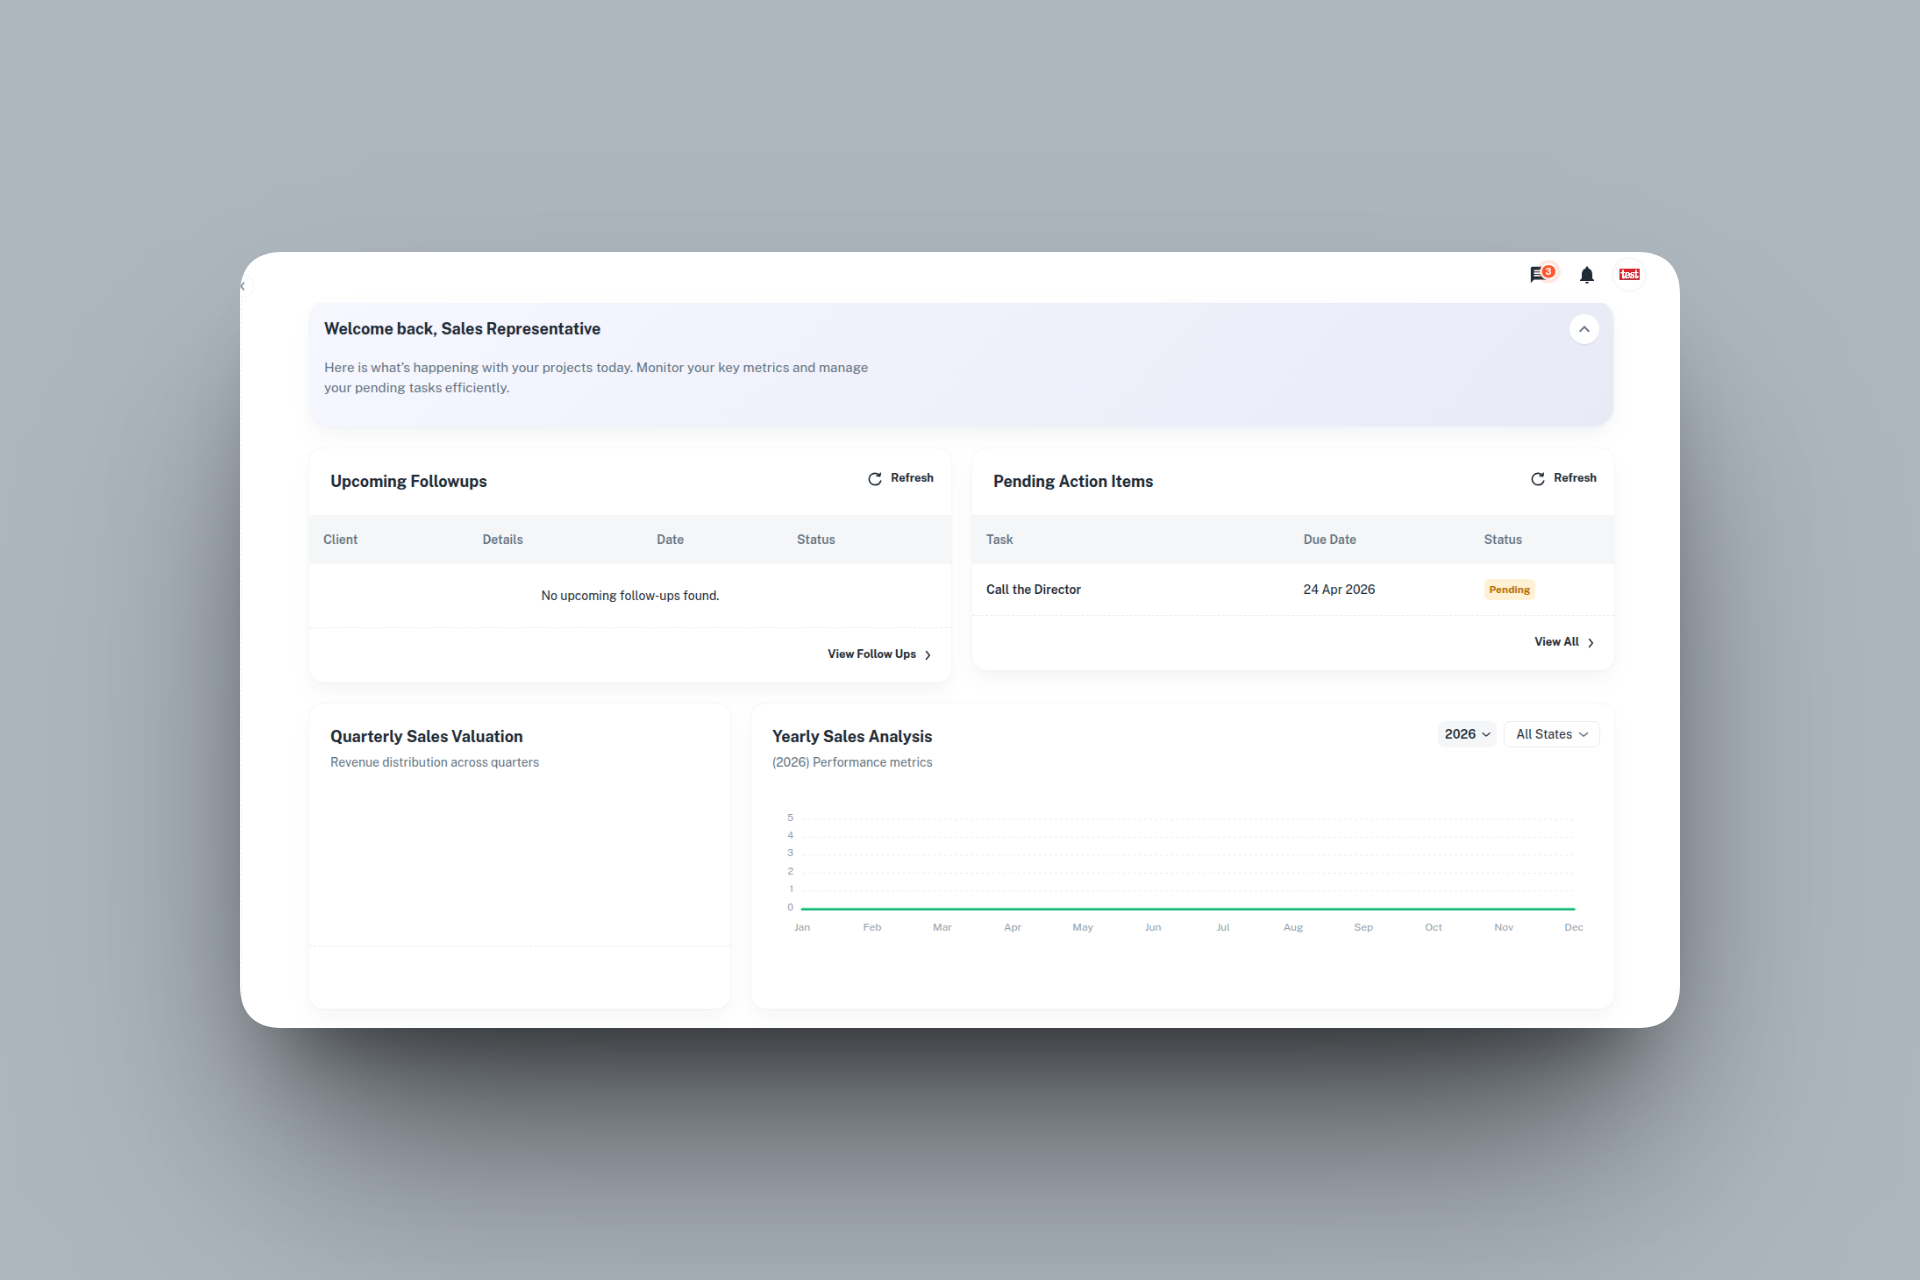
Task: Collapse the welcome banner chevron
Action: tap(1584, 329)
